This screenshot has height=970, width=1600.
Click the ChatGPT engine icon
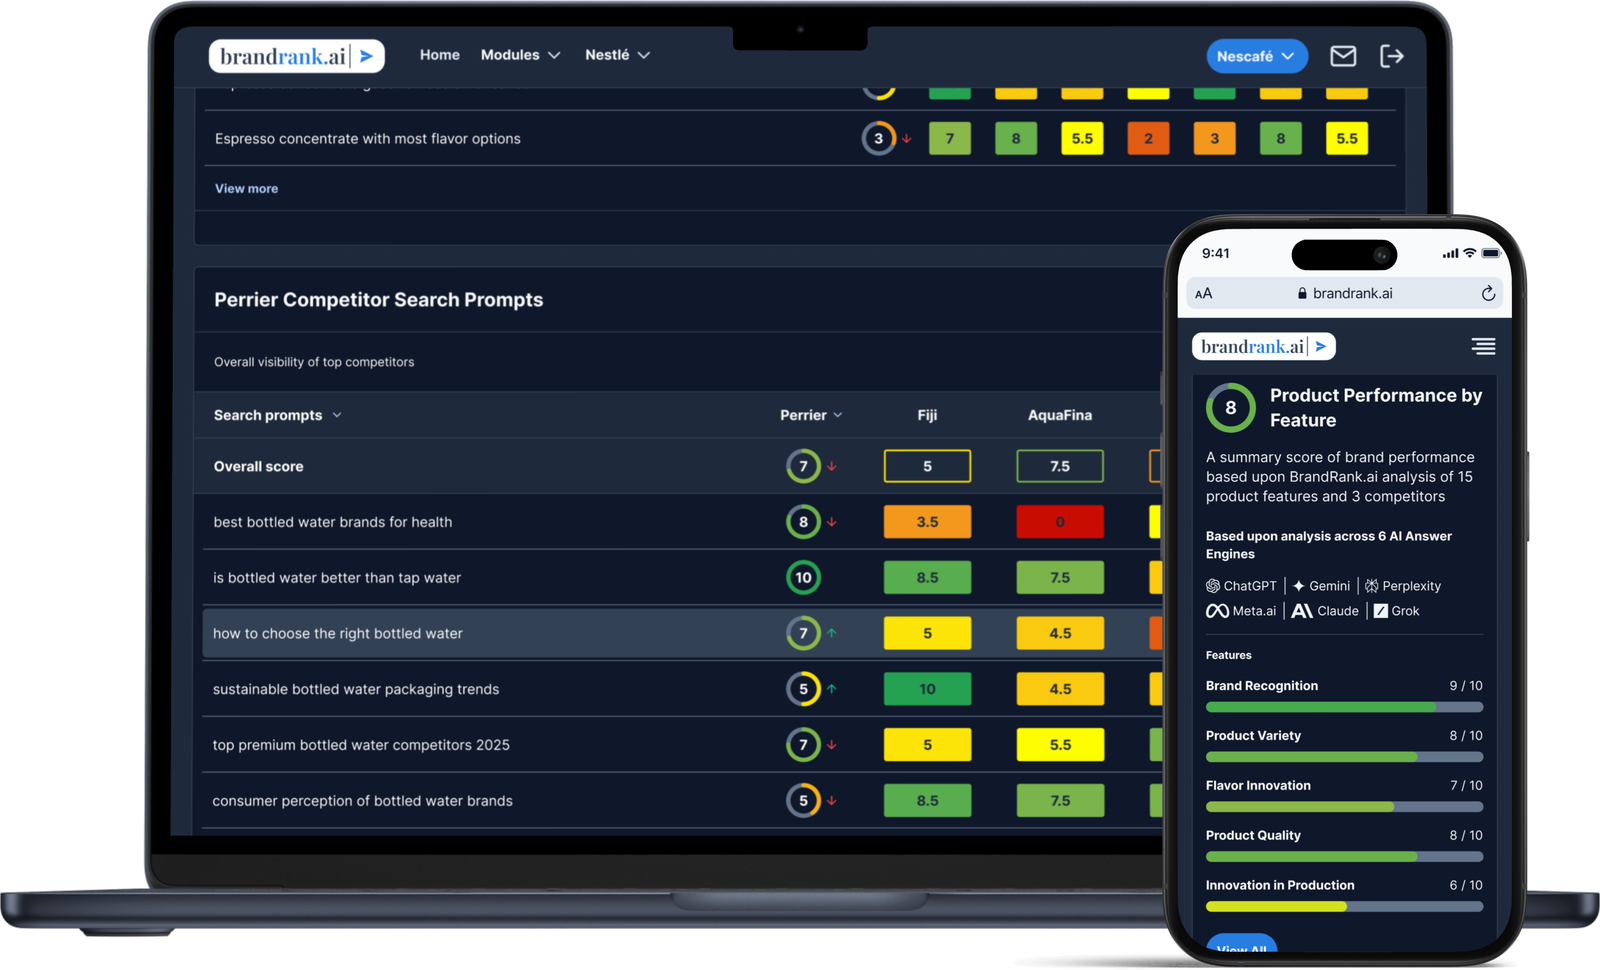click(1213, 586)
